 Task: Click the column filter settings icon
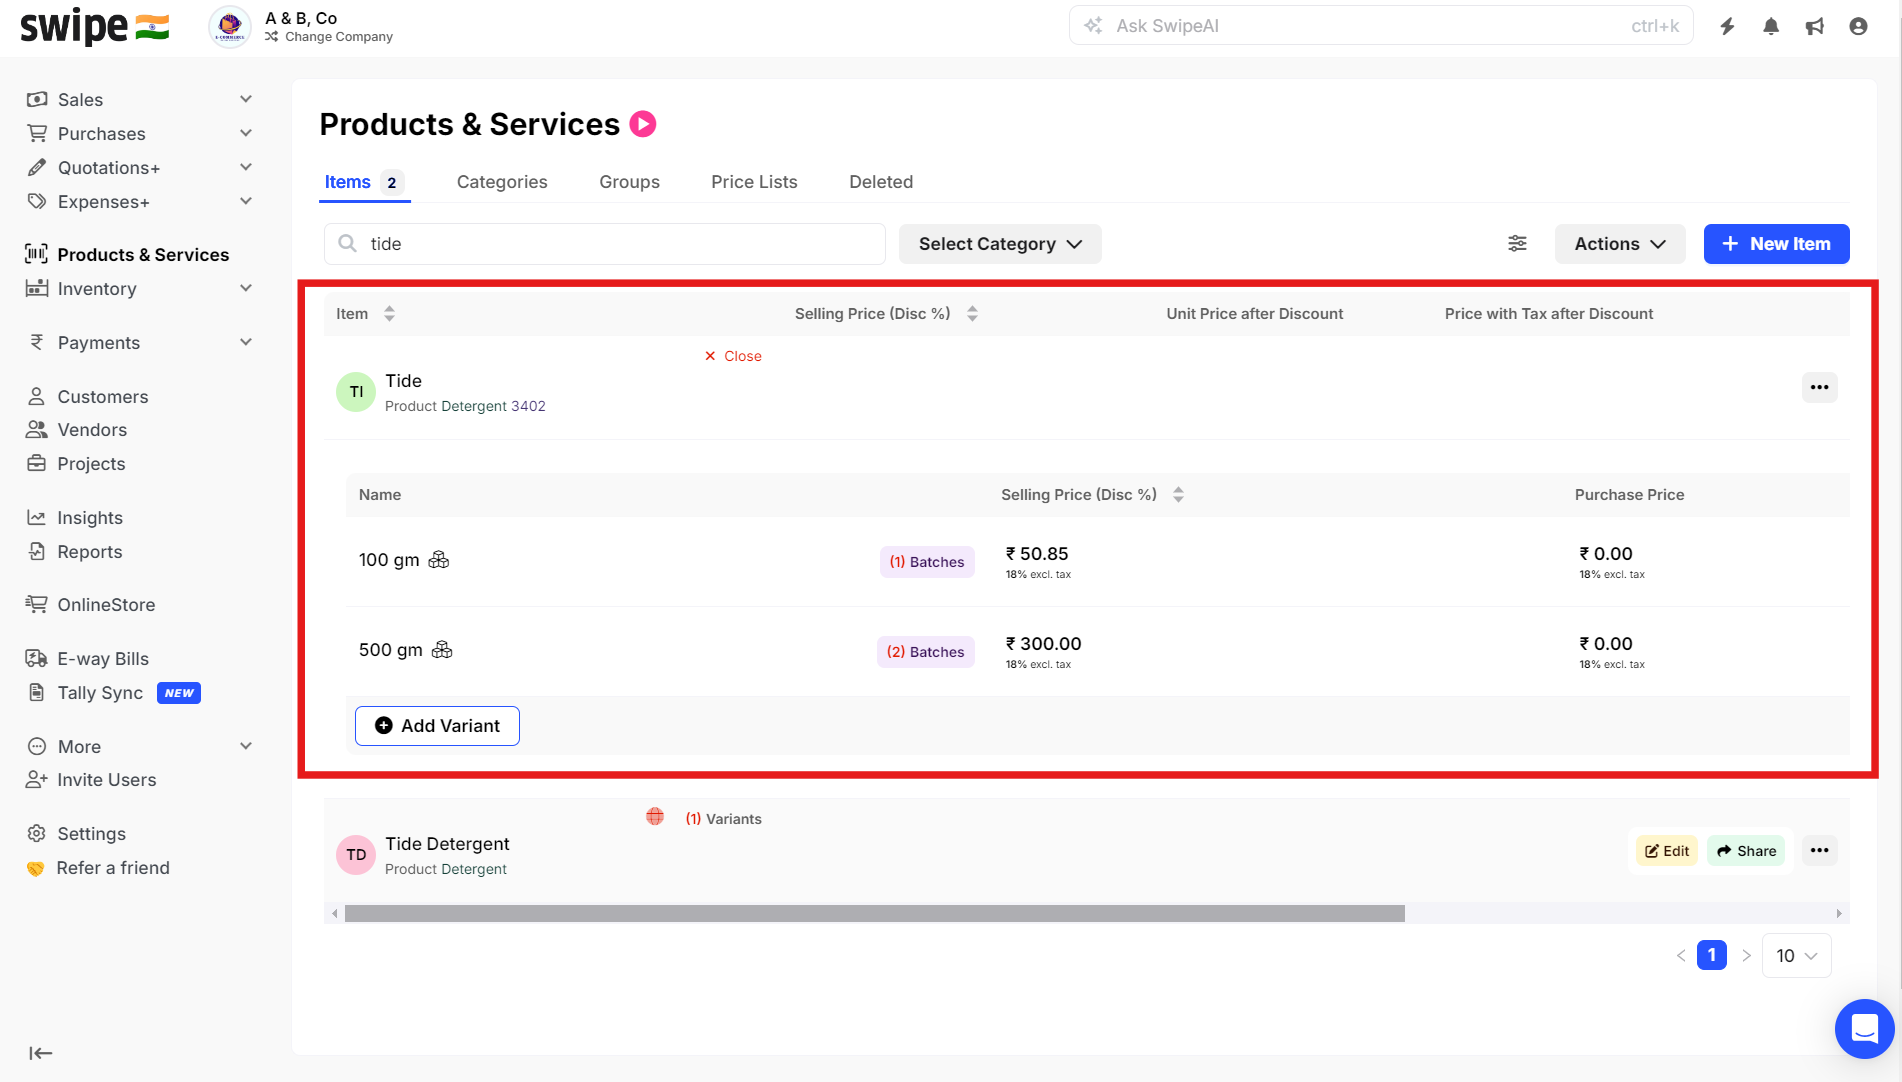click(1517, 244)
